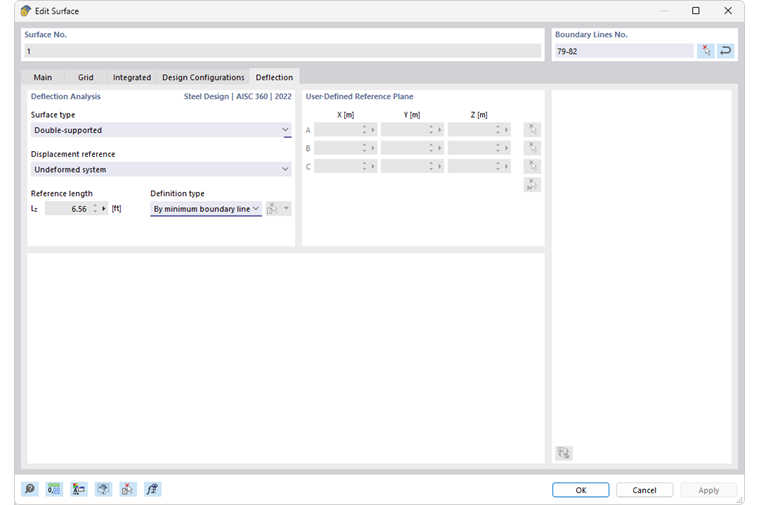The width and height of the screenshot is (760, 505).
Task: Click the select object icon with red X at bottom
Action: click(127, 489)
